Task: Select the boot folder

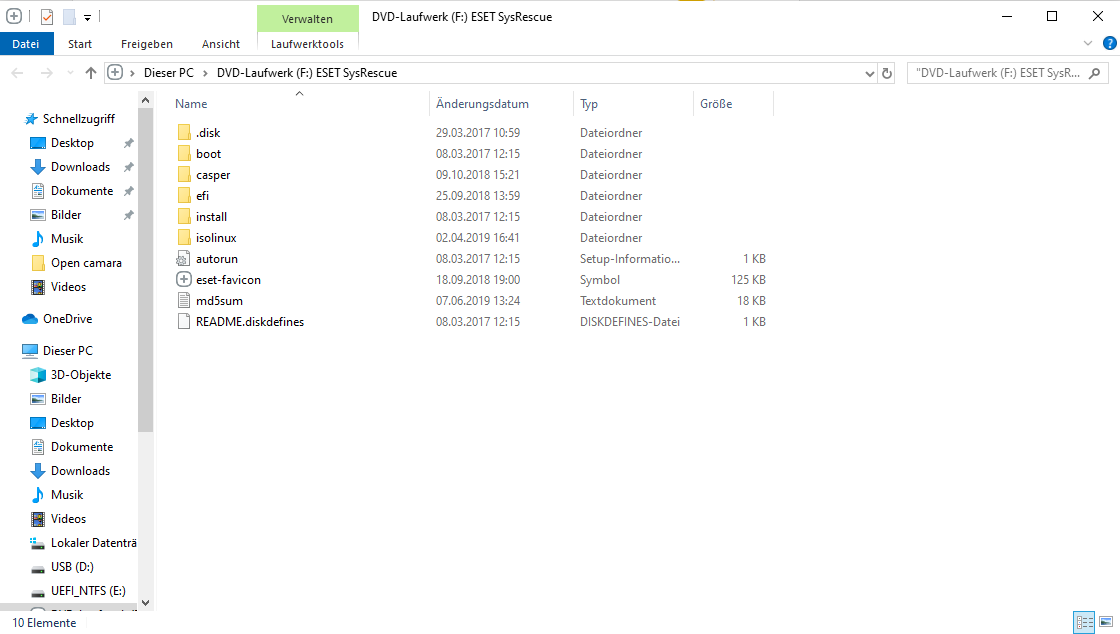Action: [209, 154]
